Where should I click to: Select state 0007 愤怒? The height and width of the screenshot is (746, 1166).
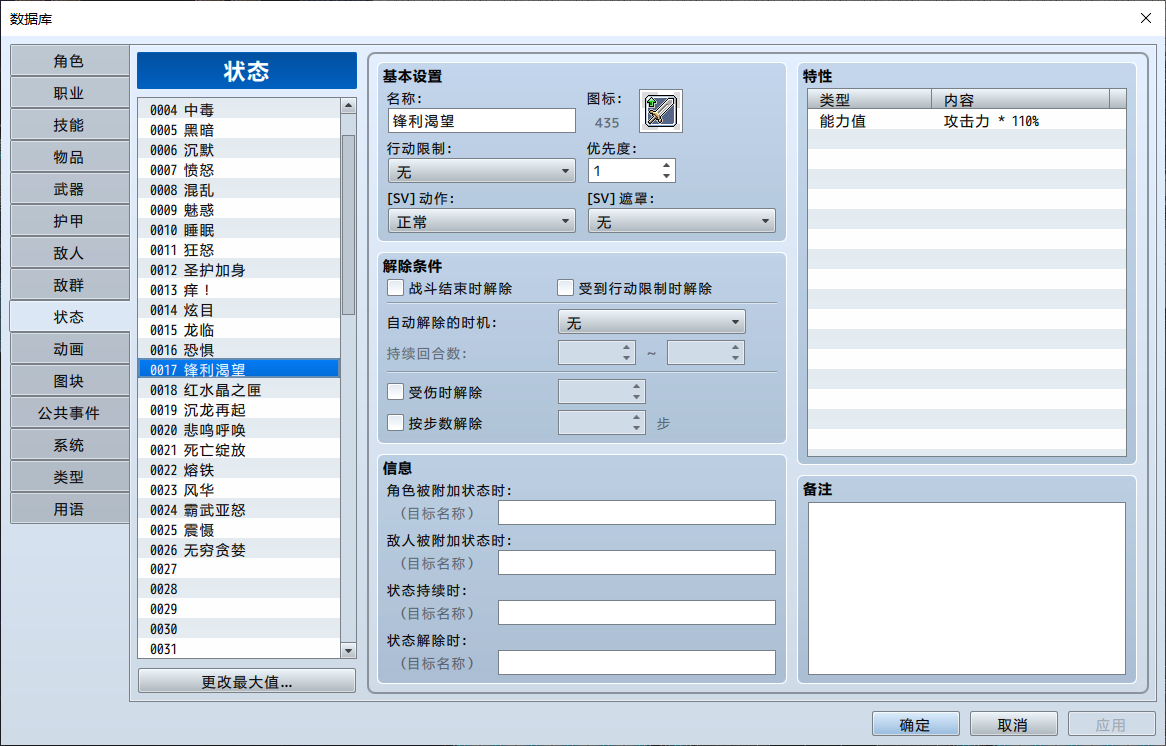pyautogui.click(x=239, y=170)
